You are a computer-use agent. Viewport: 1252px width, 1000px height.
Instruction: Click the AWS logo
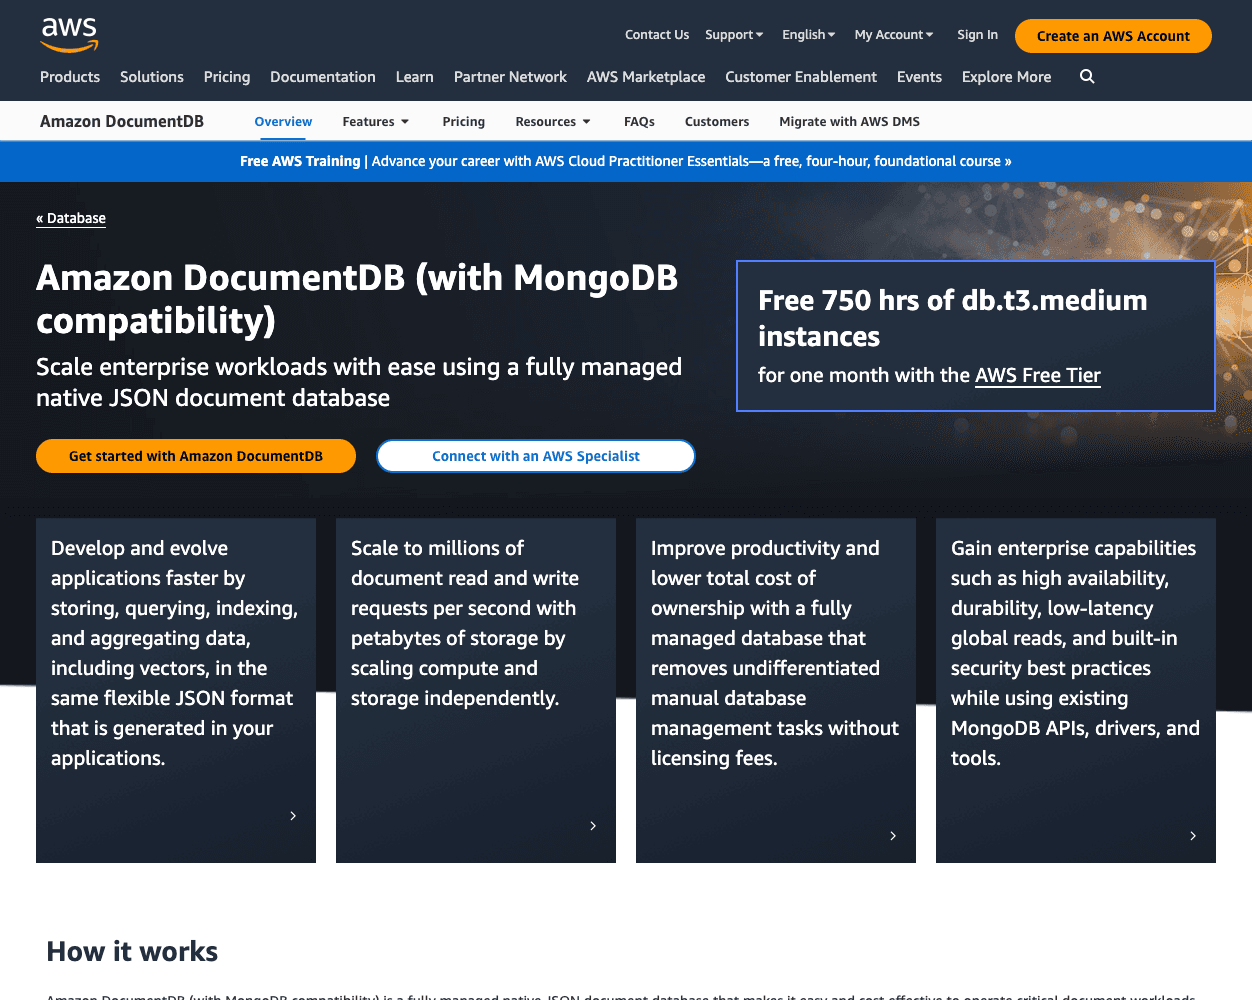click(x=69, y=35)
